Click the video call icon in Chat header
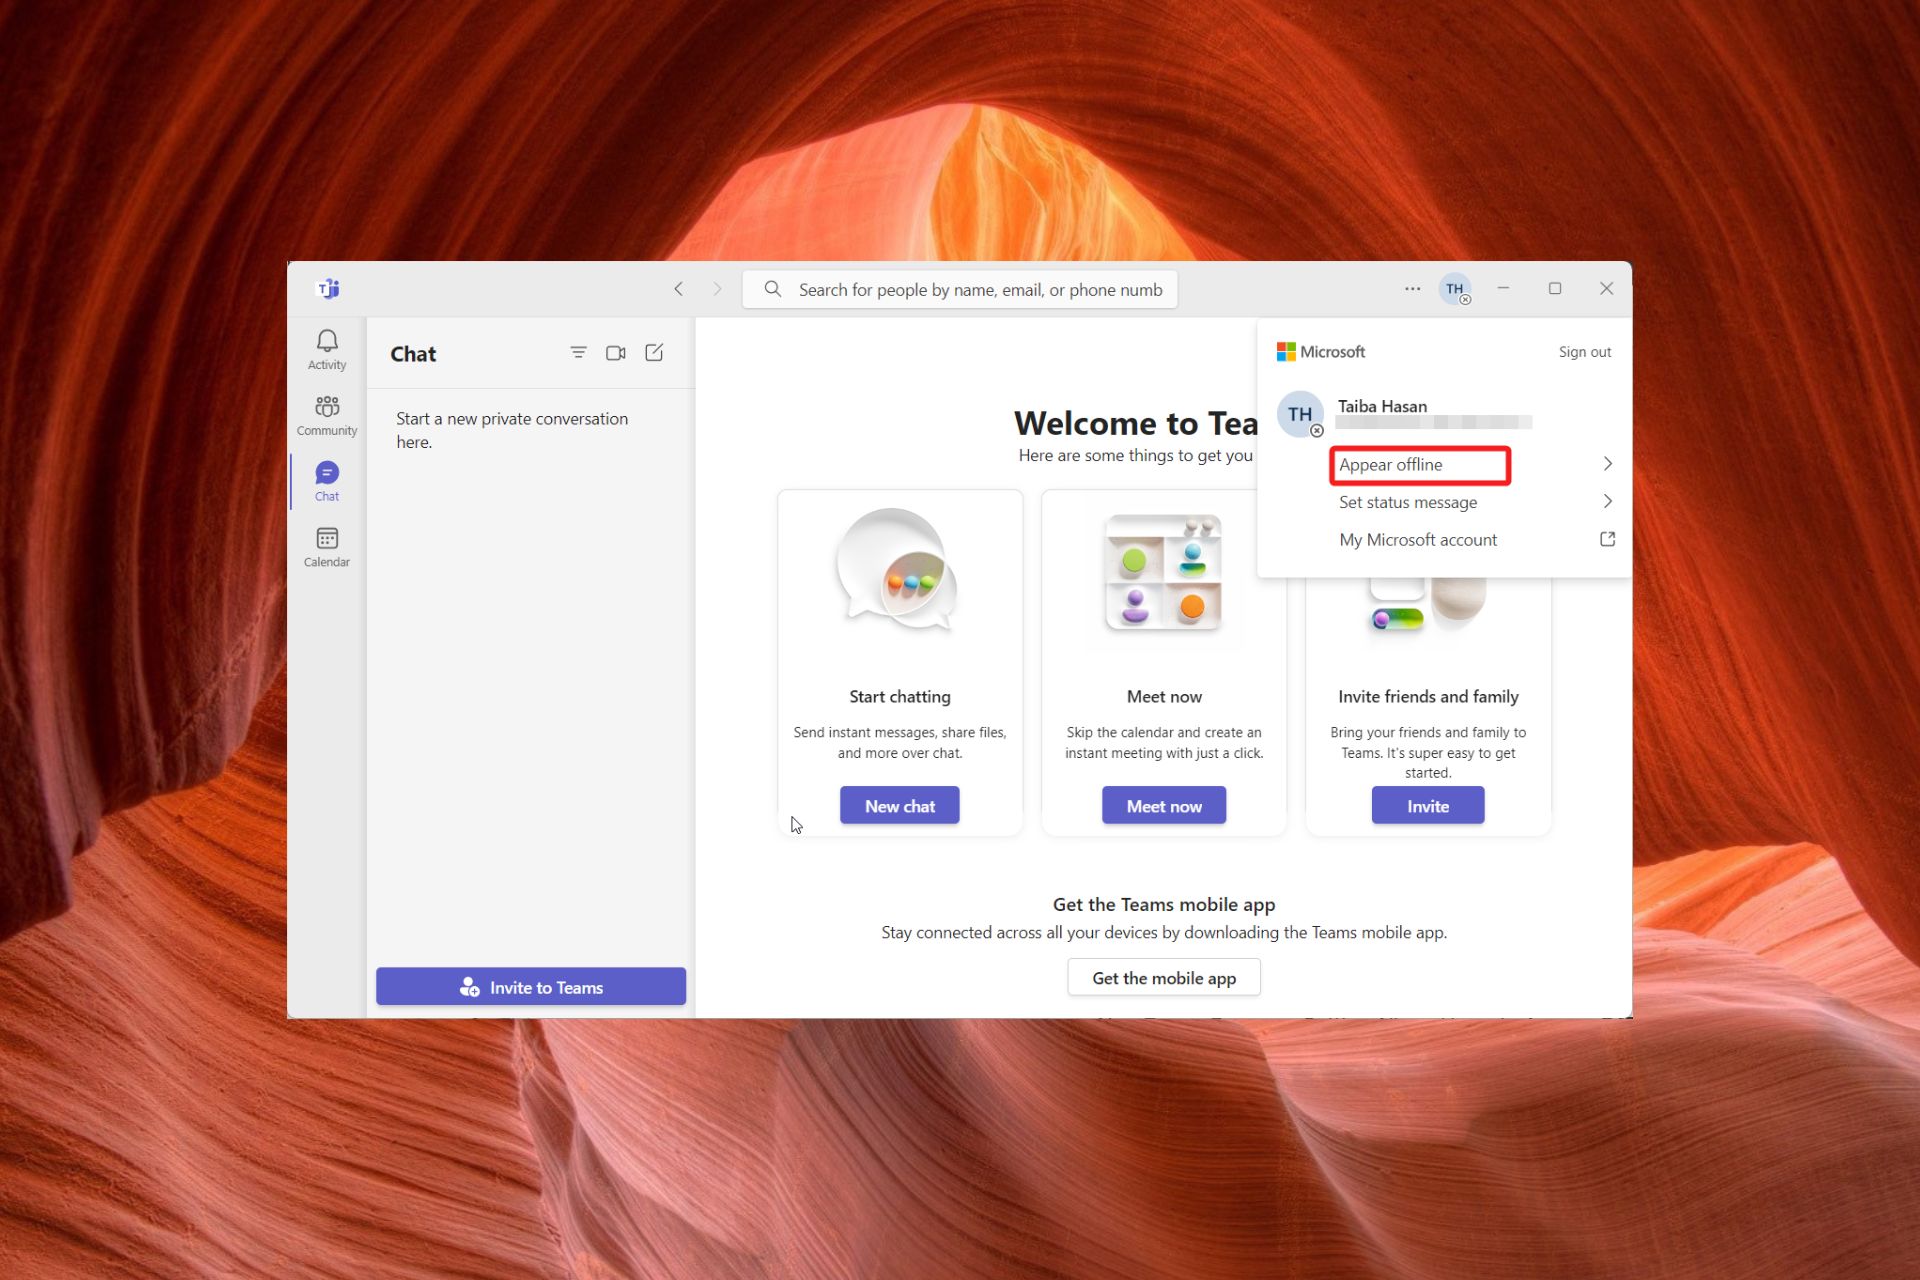The width and height of the screenshot is (1920, 1280). [616, 353]
